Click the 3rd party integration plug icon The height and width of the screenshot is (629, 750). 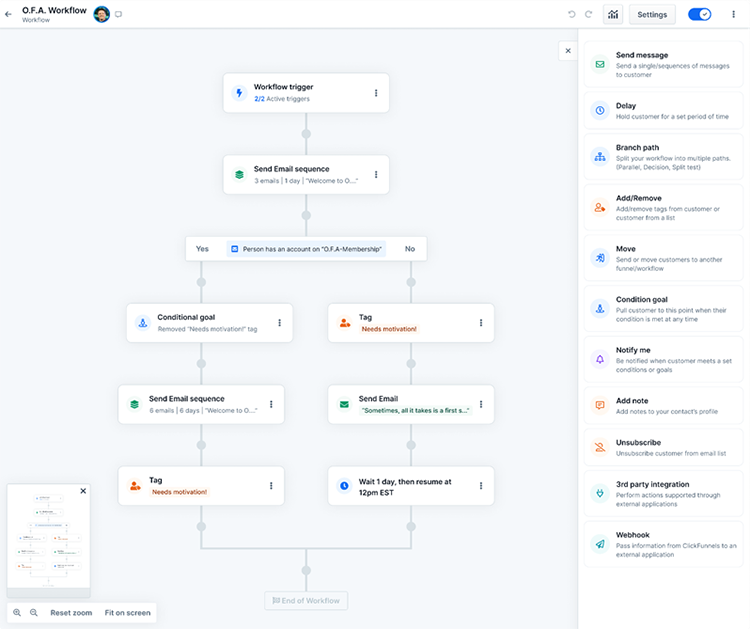click(x=600, y=493)
